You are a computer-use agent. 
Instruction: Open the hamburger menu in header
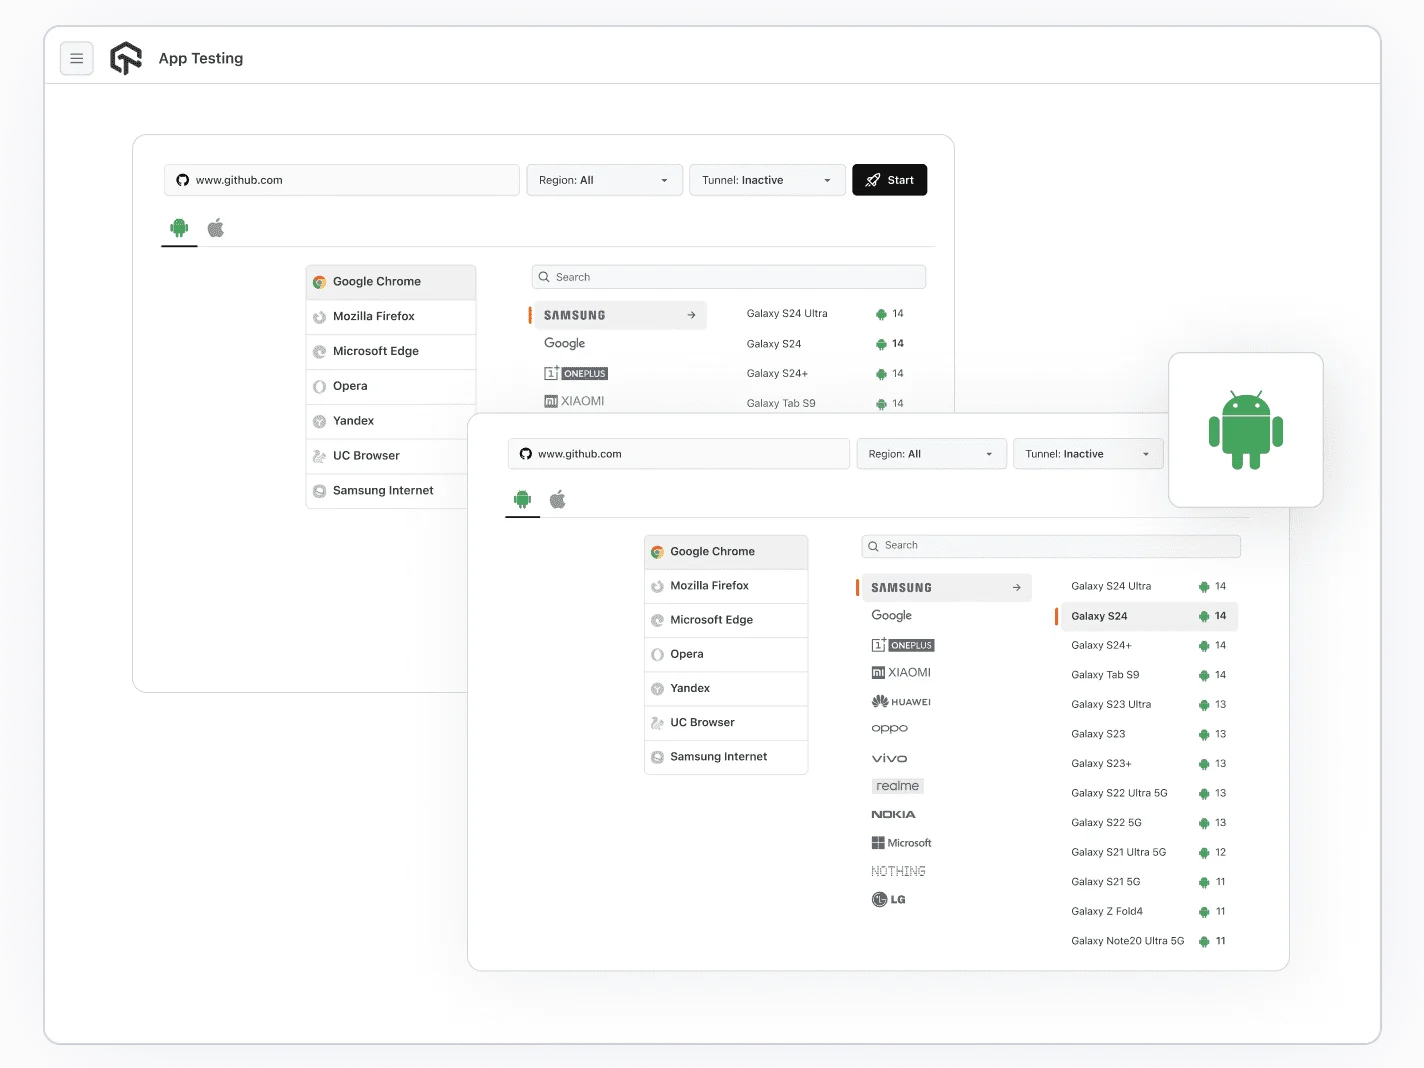77,59
